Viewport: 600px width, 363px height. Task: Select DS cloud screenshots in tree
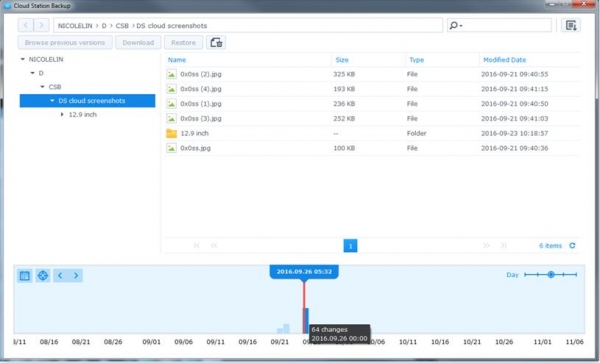coord(88,101)
